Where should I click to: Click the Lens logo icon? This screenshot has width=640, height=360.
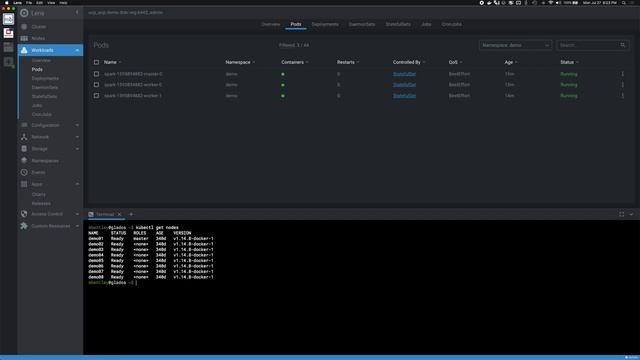tap(24, 13)
